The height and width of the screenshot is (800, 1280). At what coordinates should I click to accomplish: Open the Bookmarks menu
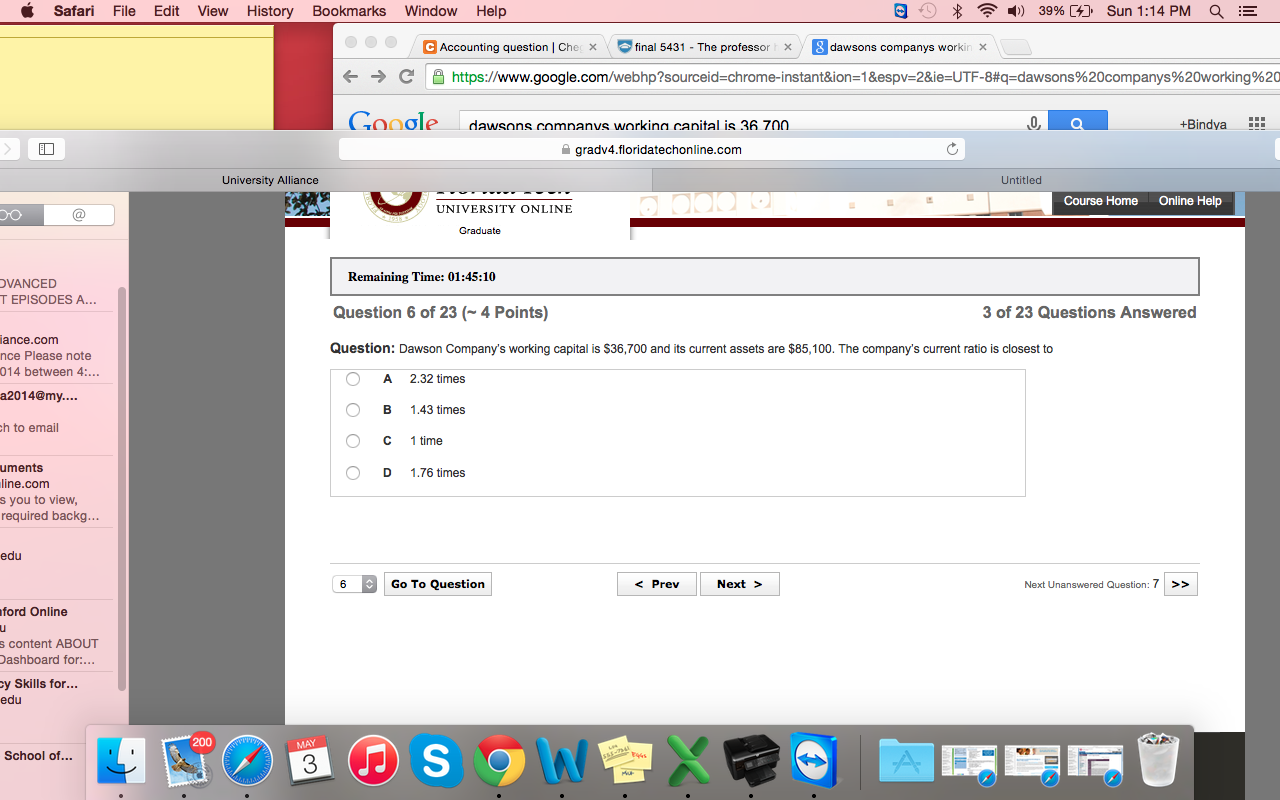tap(348, 11)
